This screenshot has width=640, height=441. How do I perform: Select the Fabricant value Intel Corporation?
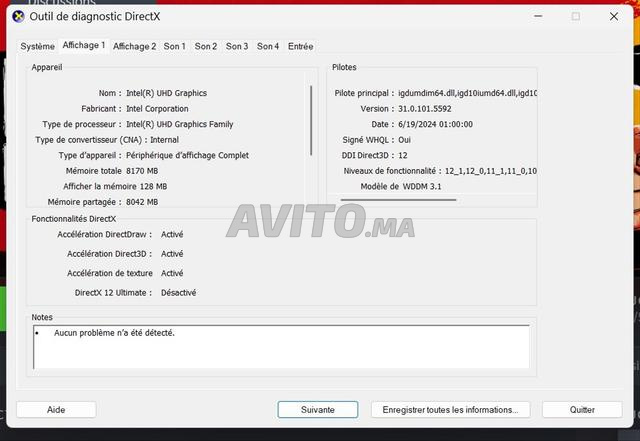pyautogui.click(x=157, y=109)
